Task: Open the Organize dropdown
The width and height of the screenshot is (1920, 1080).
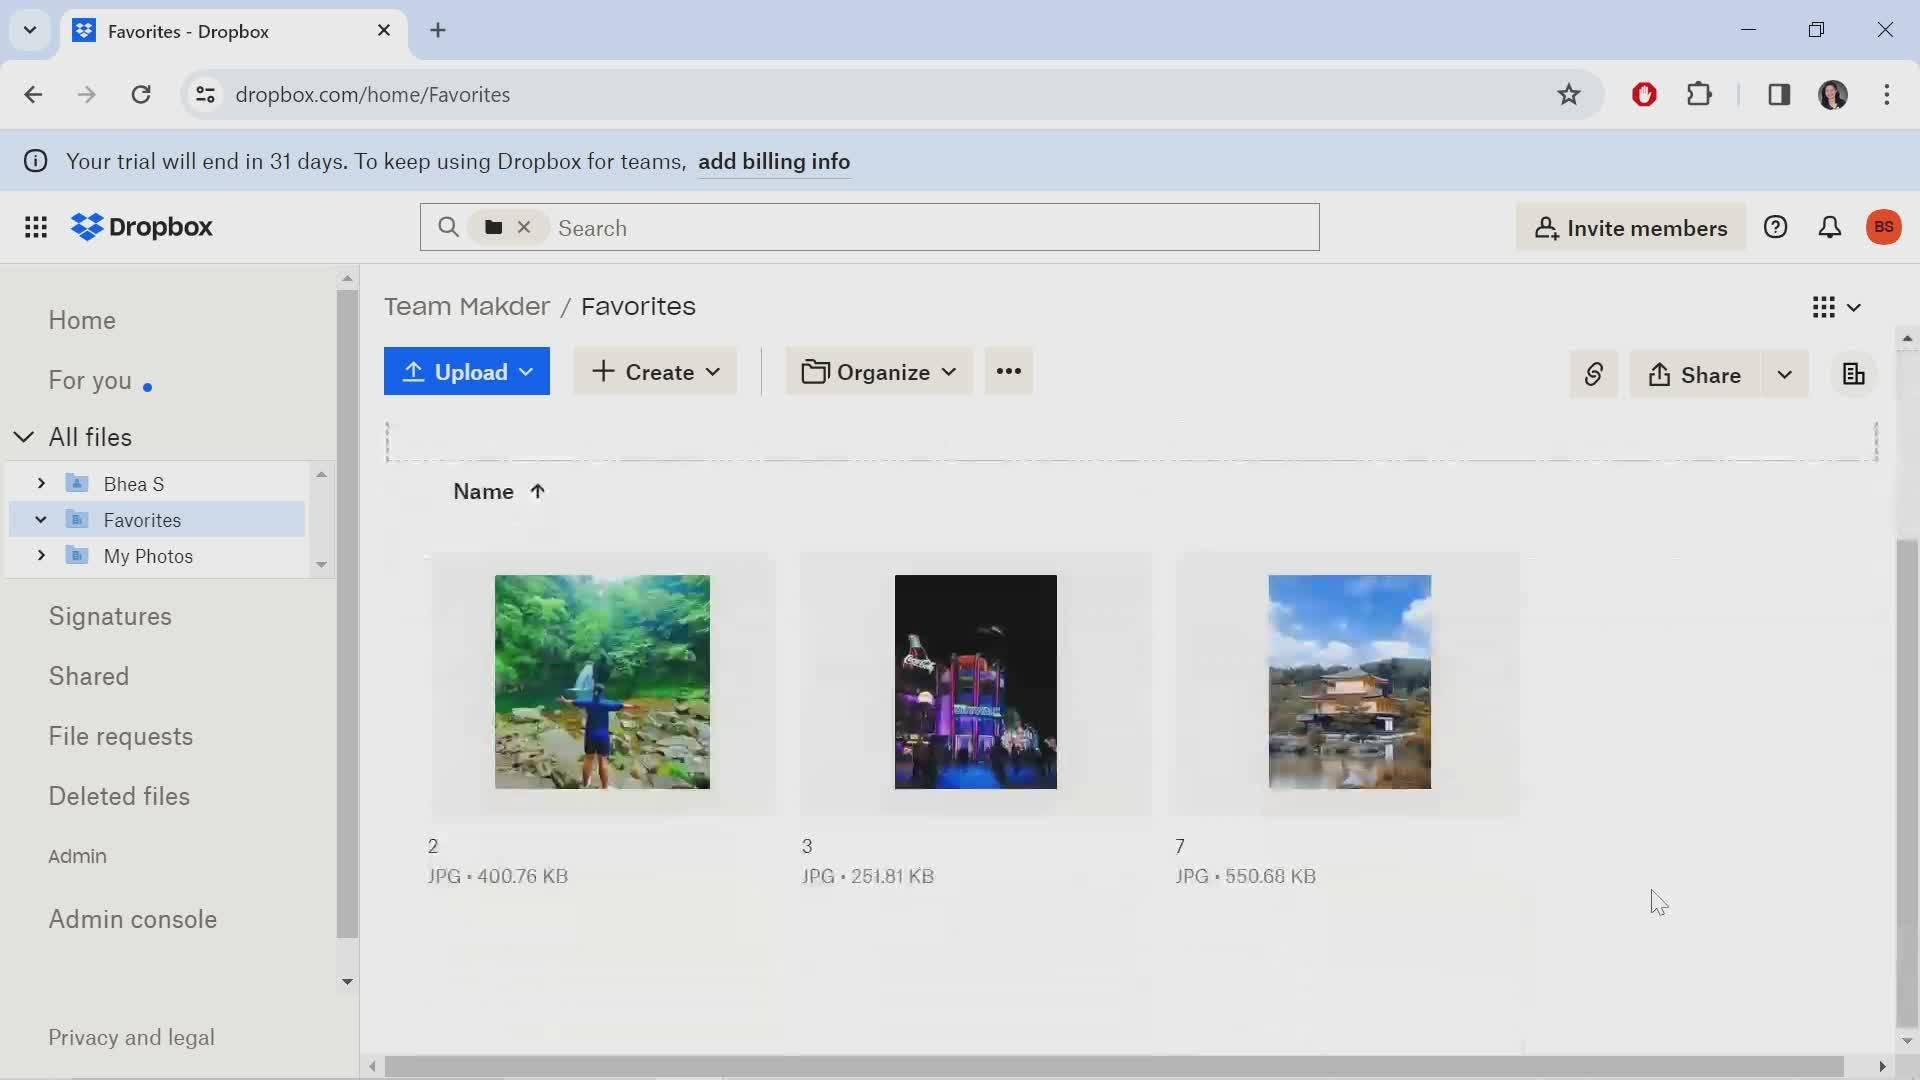Action: tap(879, 372)
